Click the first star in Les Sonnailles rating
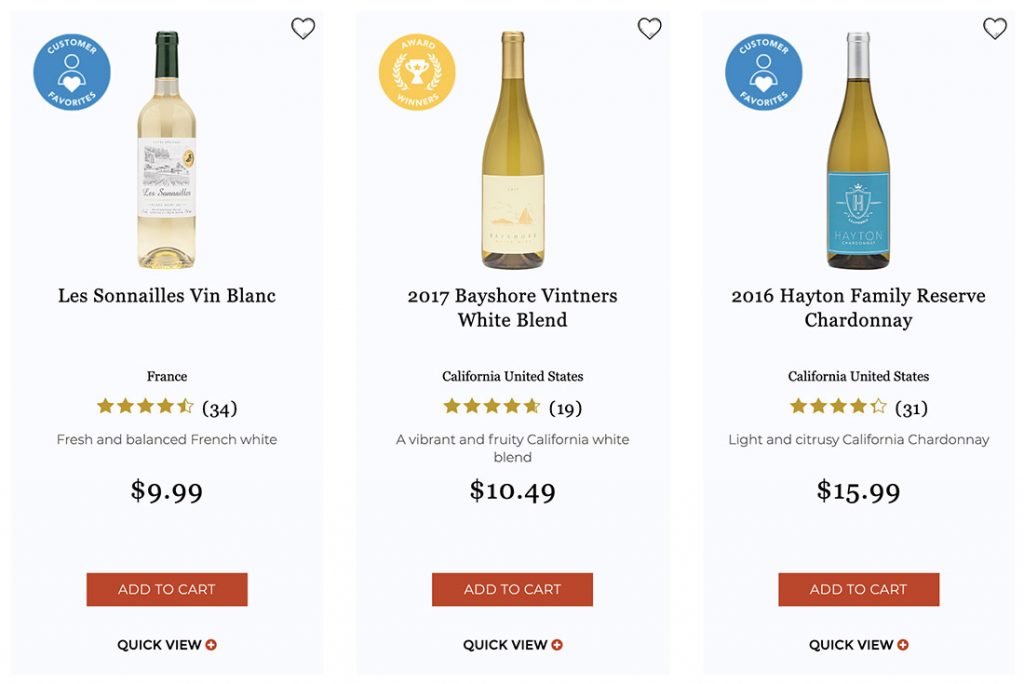Viewport: 1024px width, 684px height. pos(105,407)
